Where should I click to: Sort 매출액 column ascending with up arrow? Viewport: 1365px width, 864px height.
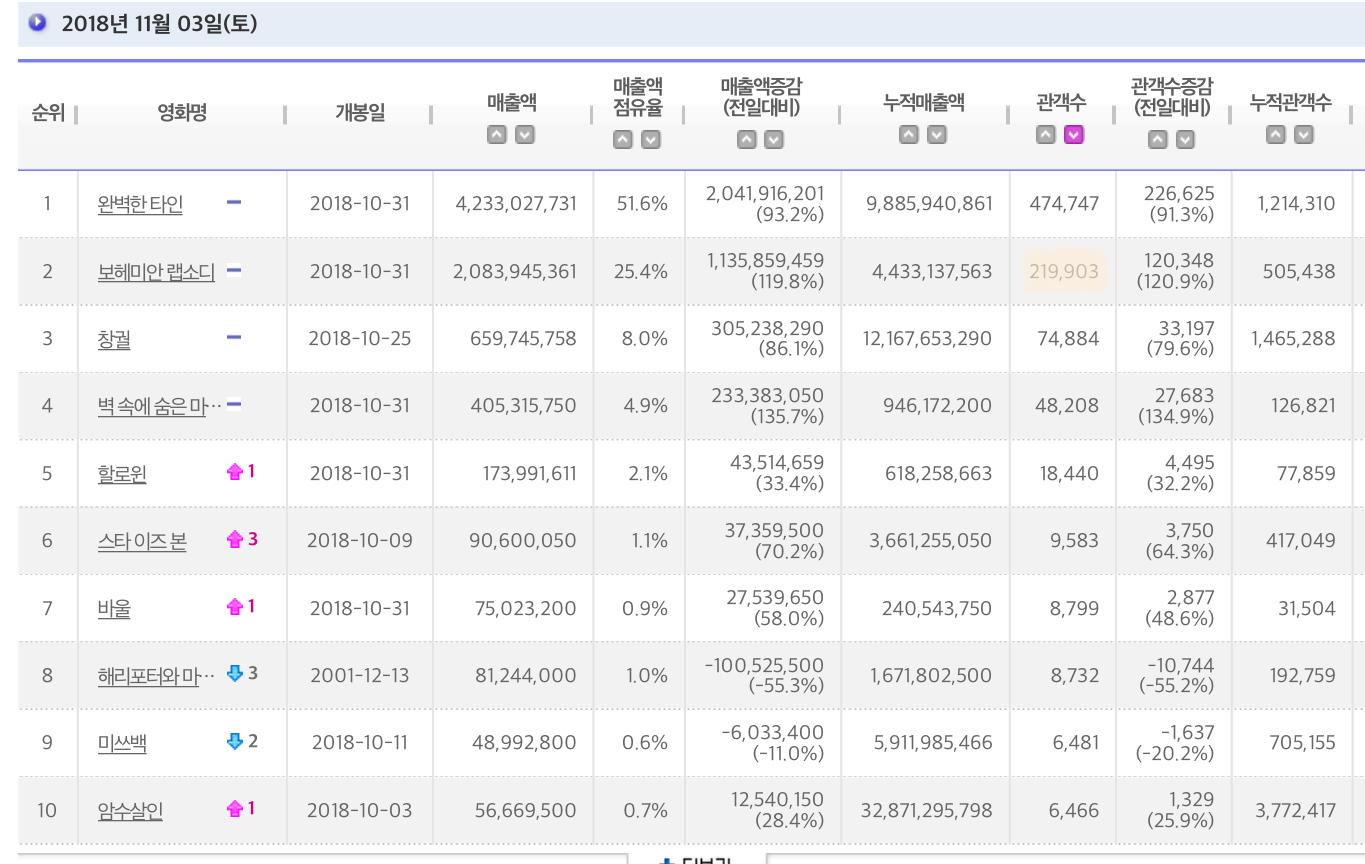tap(497, 135)
